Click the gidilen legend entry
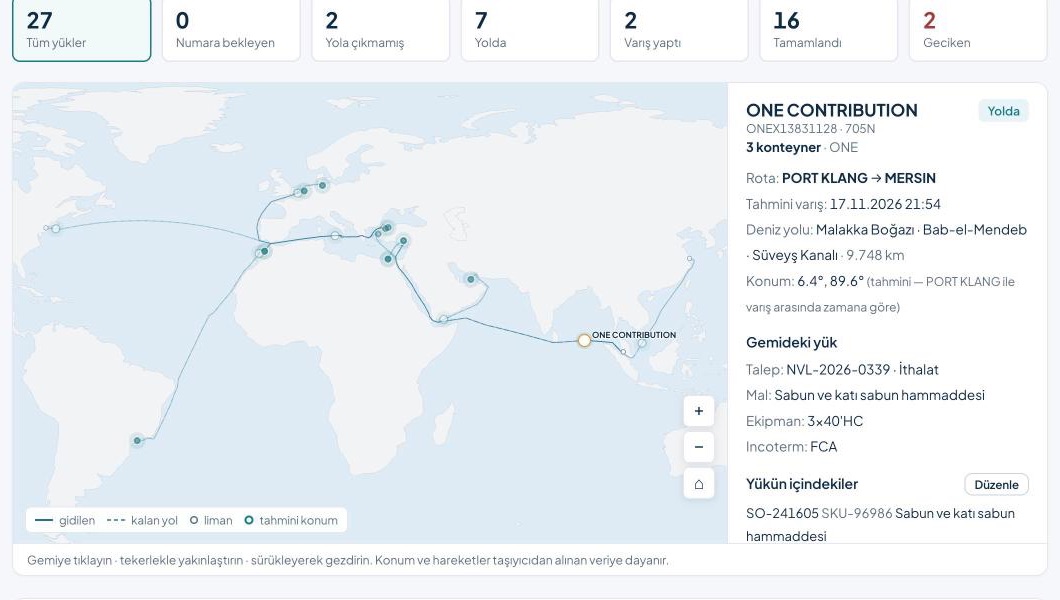This screenshot has height=600, width=1060. coord(65,520)
